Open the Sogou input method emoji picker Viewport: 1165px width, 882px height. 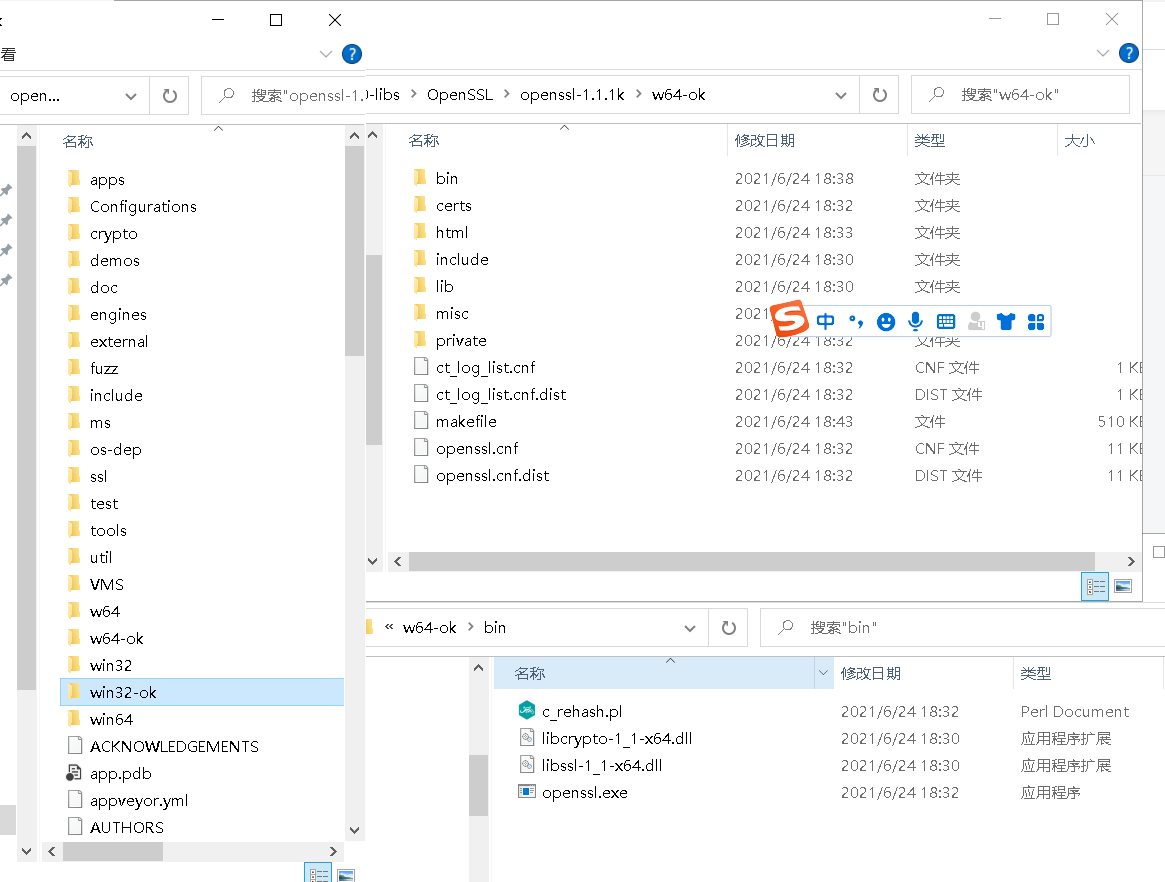coord(886,321)
